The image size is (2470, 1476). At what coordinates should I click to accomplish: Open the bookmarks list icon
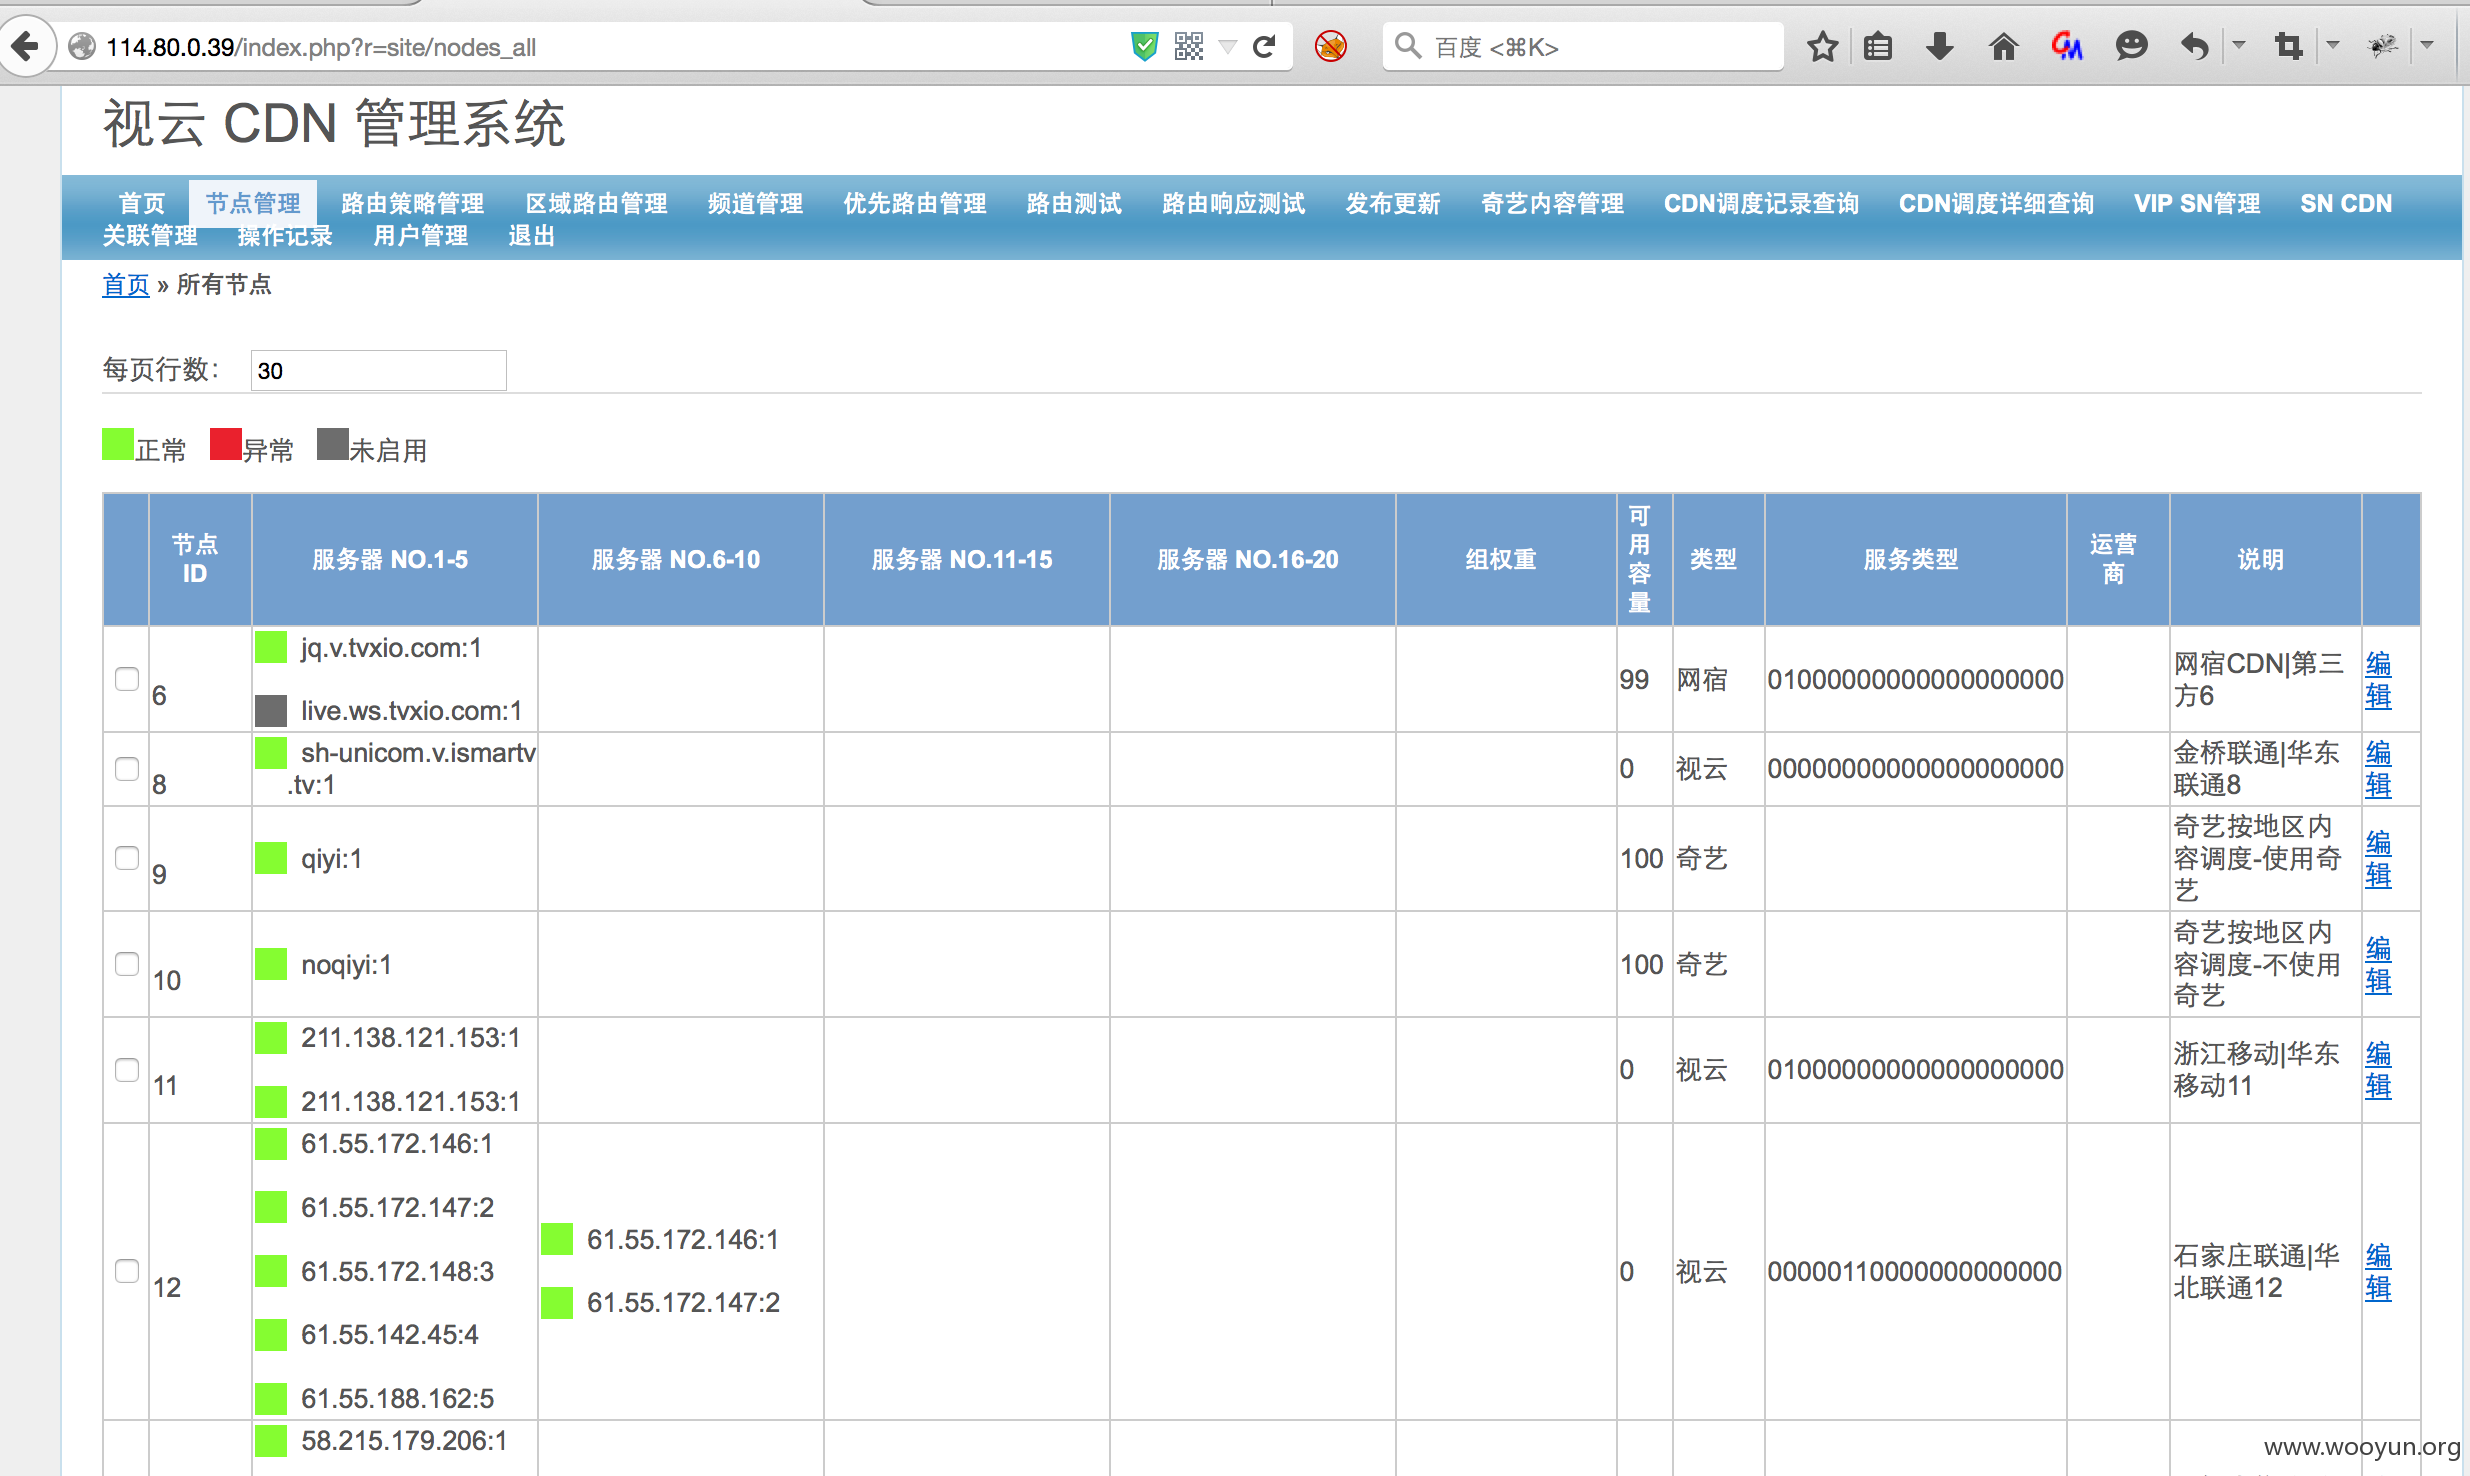[x=1878, y=46]
